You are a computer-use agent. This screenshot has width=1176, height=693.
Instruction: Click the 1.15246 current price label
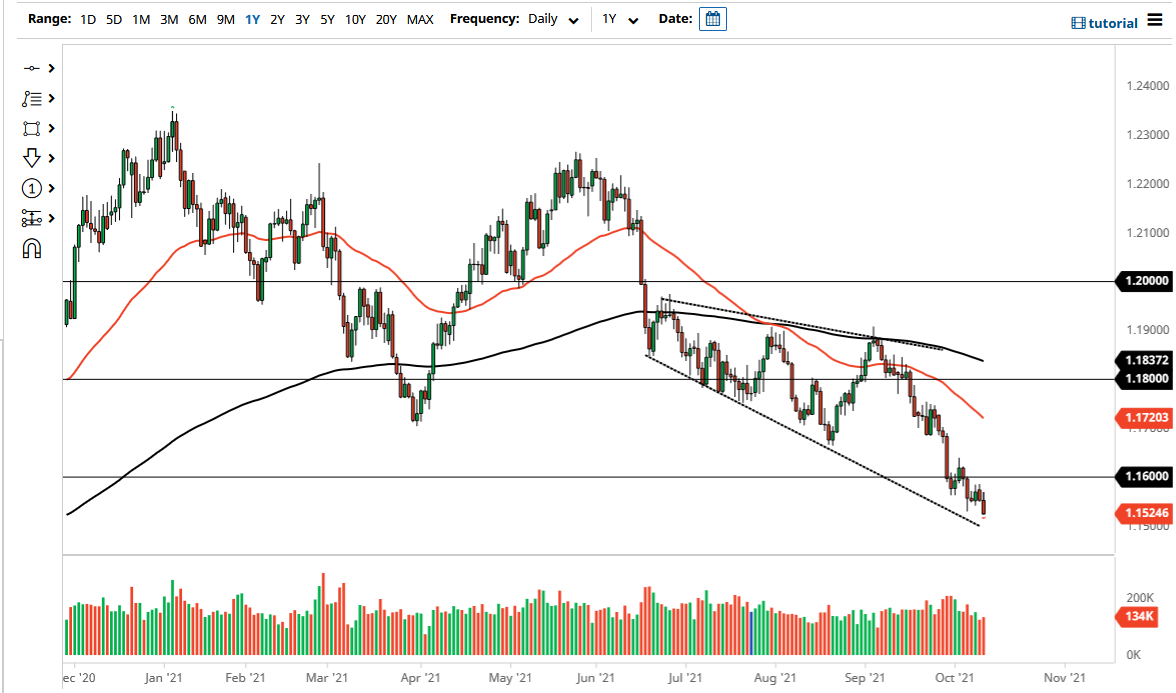pos(1143,513)
